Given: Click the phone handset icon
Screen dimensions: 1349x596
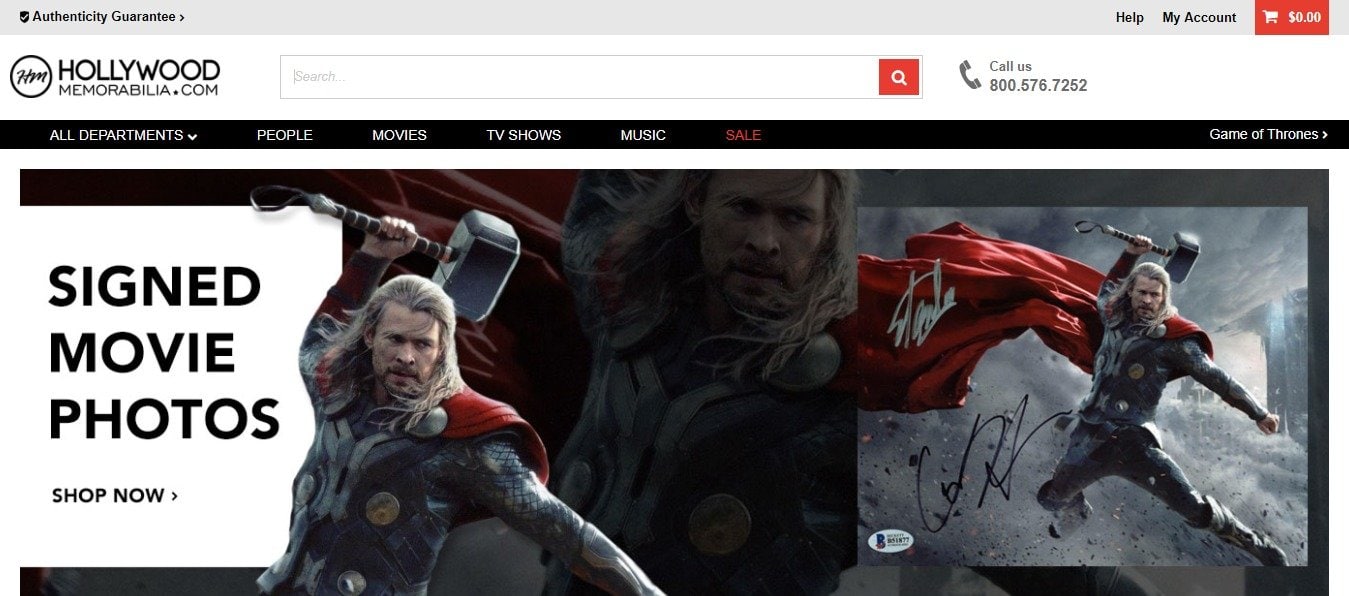Looking at the screenshot, I should click(x=970, y=75).
